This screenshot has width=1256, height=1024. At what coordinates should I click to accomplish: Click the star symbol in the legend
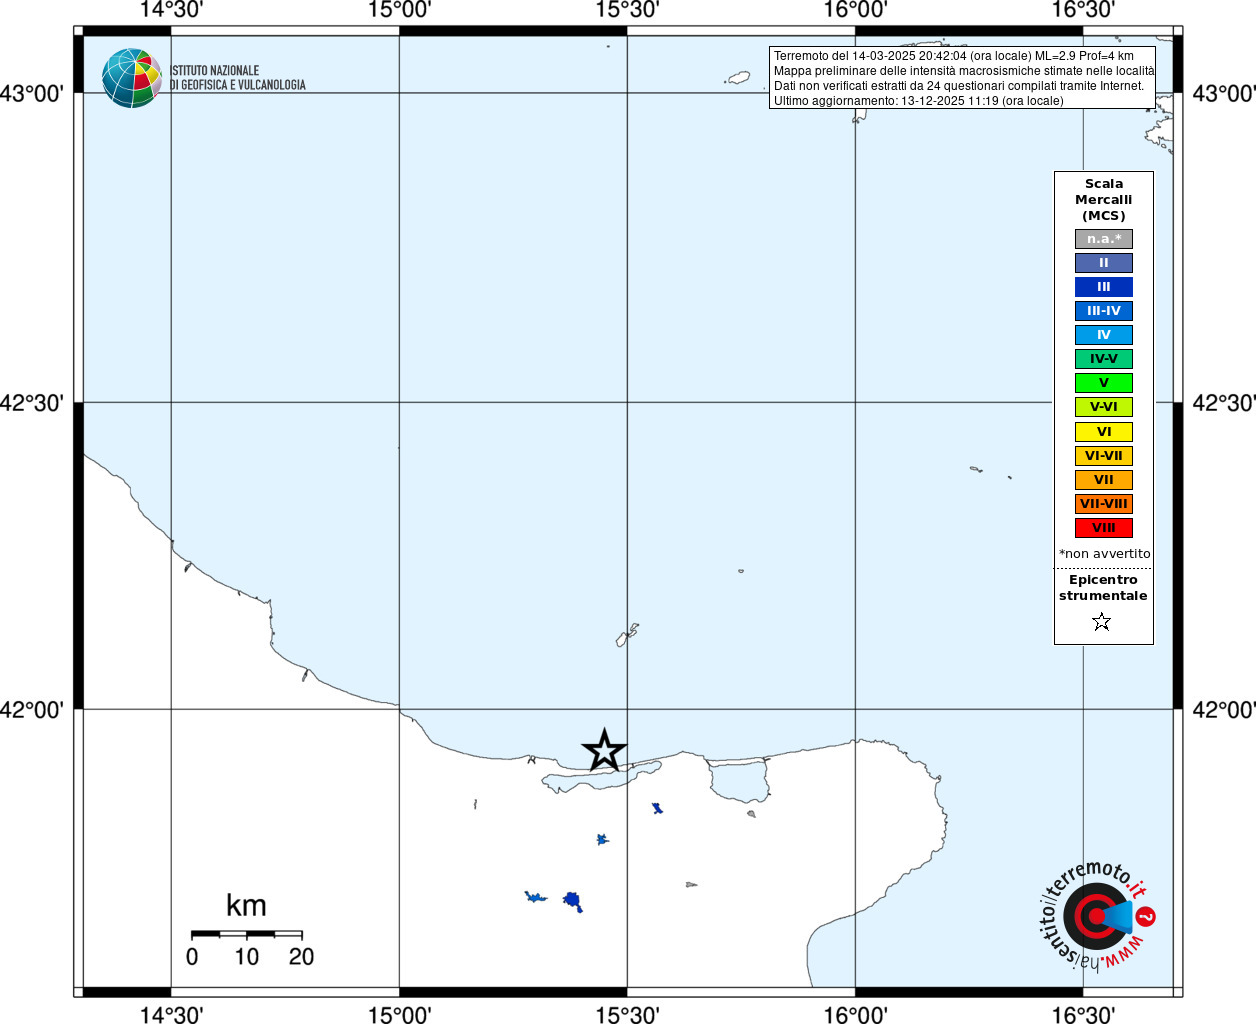click(1102, 622)
